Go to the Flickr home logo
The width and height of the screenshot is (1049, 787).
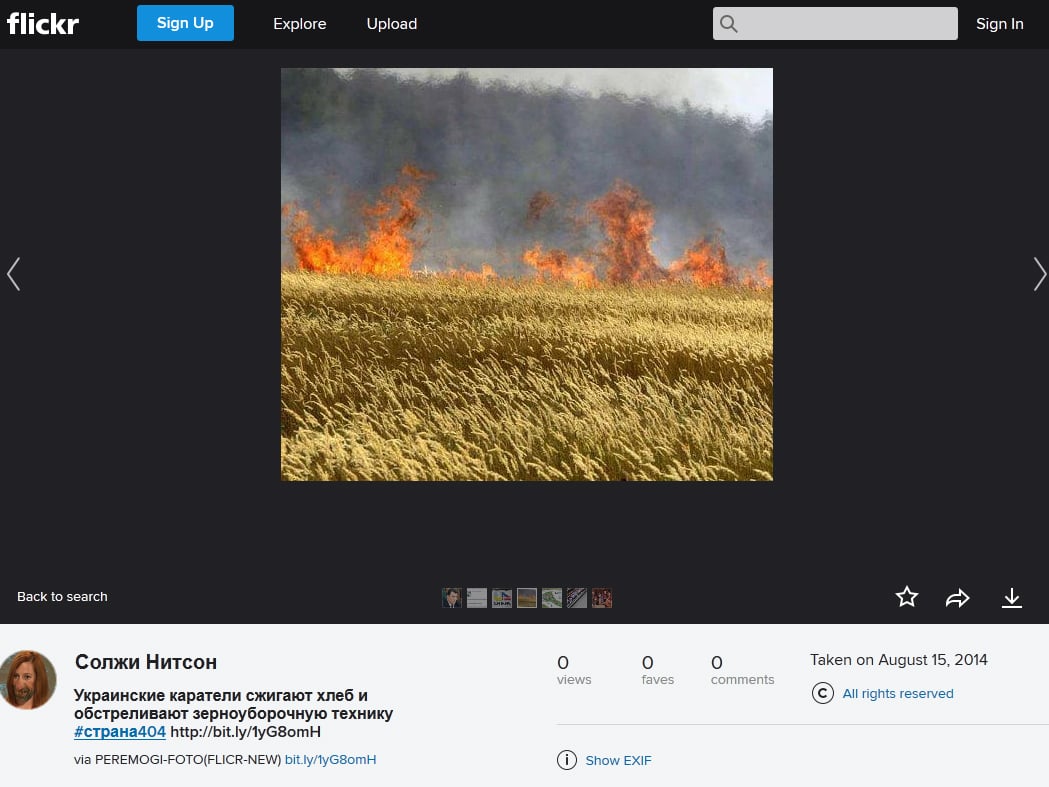(43, 23)
